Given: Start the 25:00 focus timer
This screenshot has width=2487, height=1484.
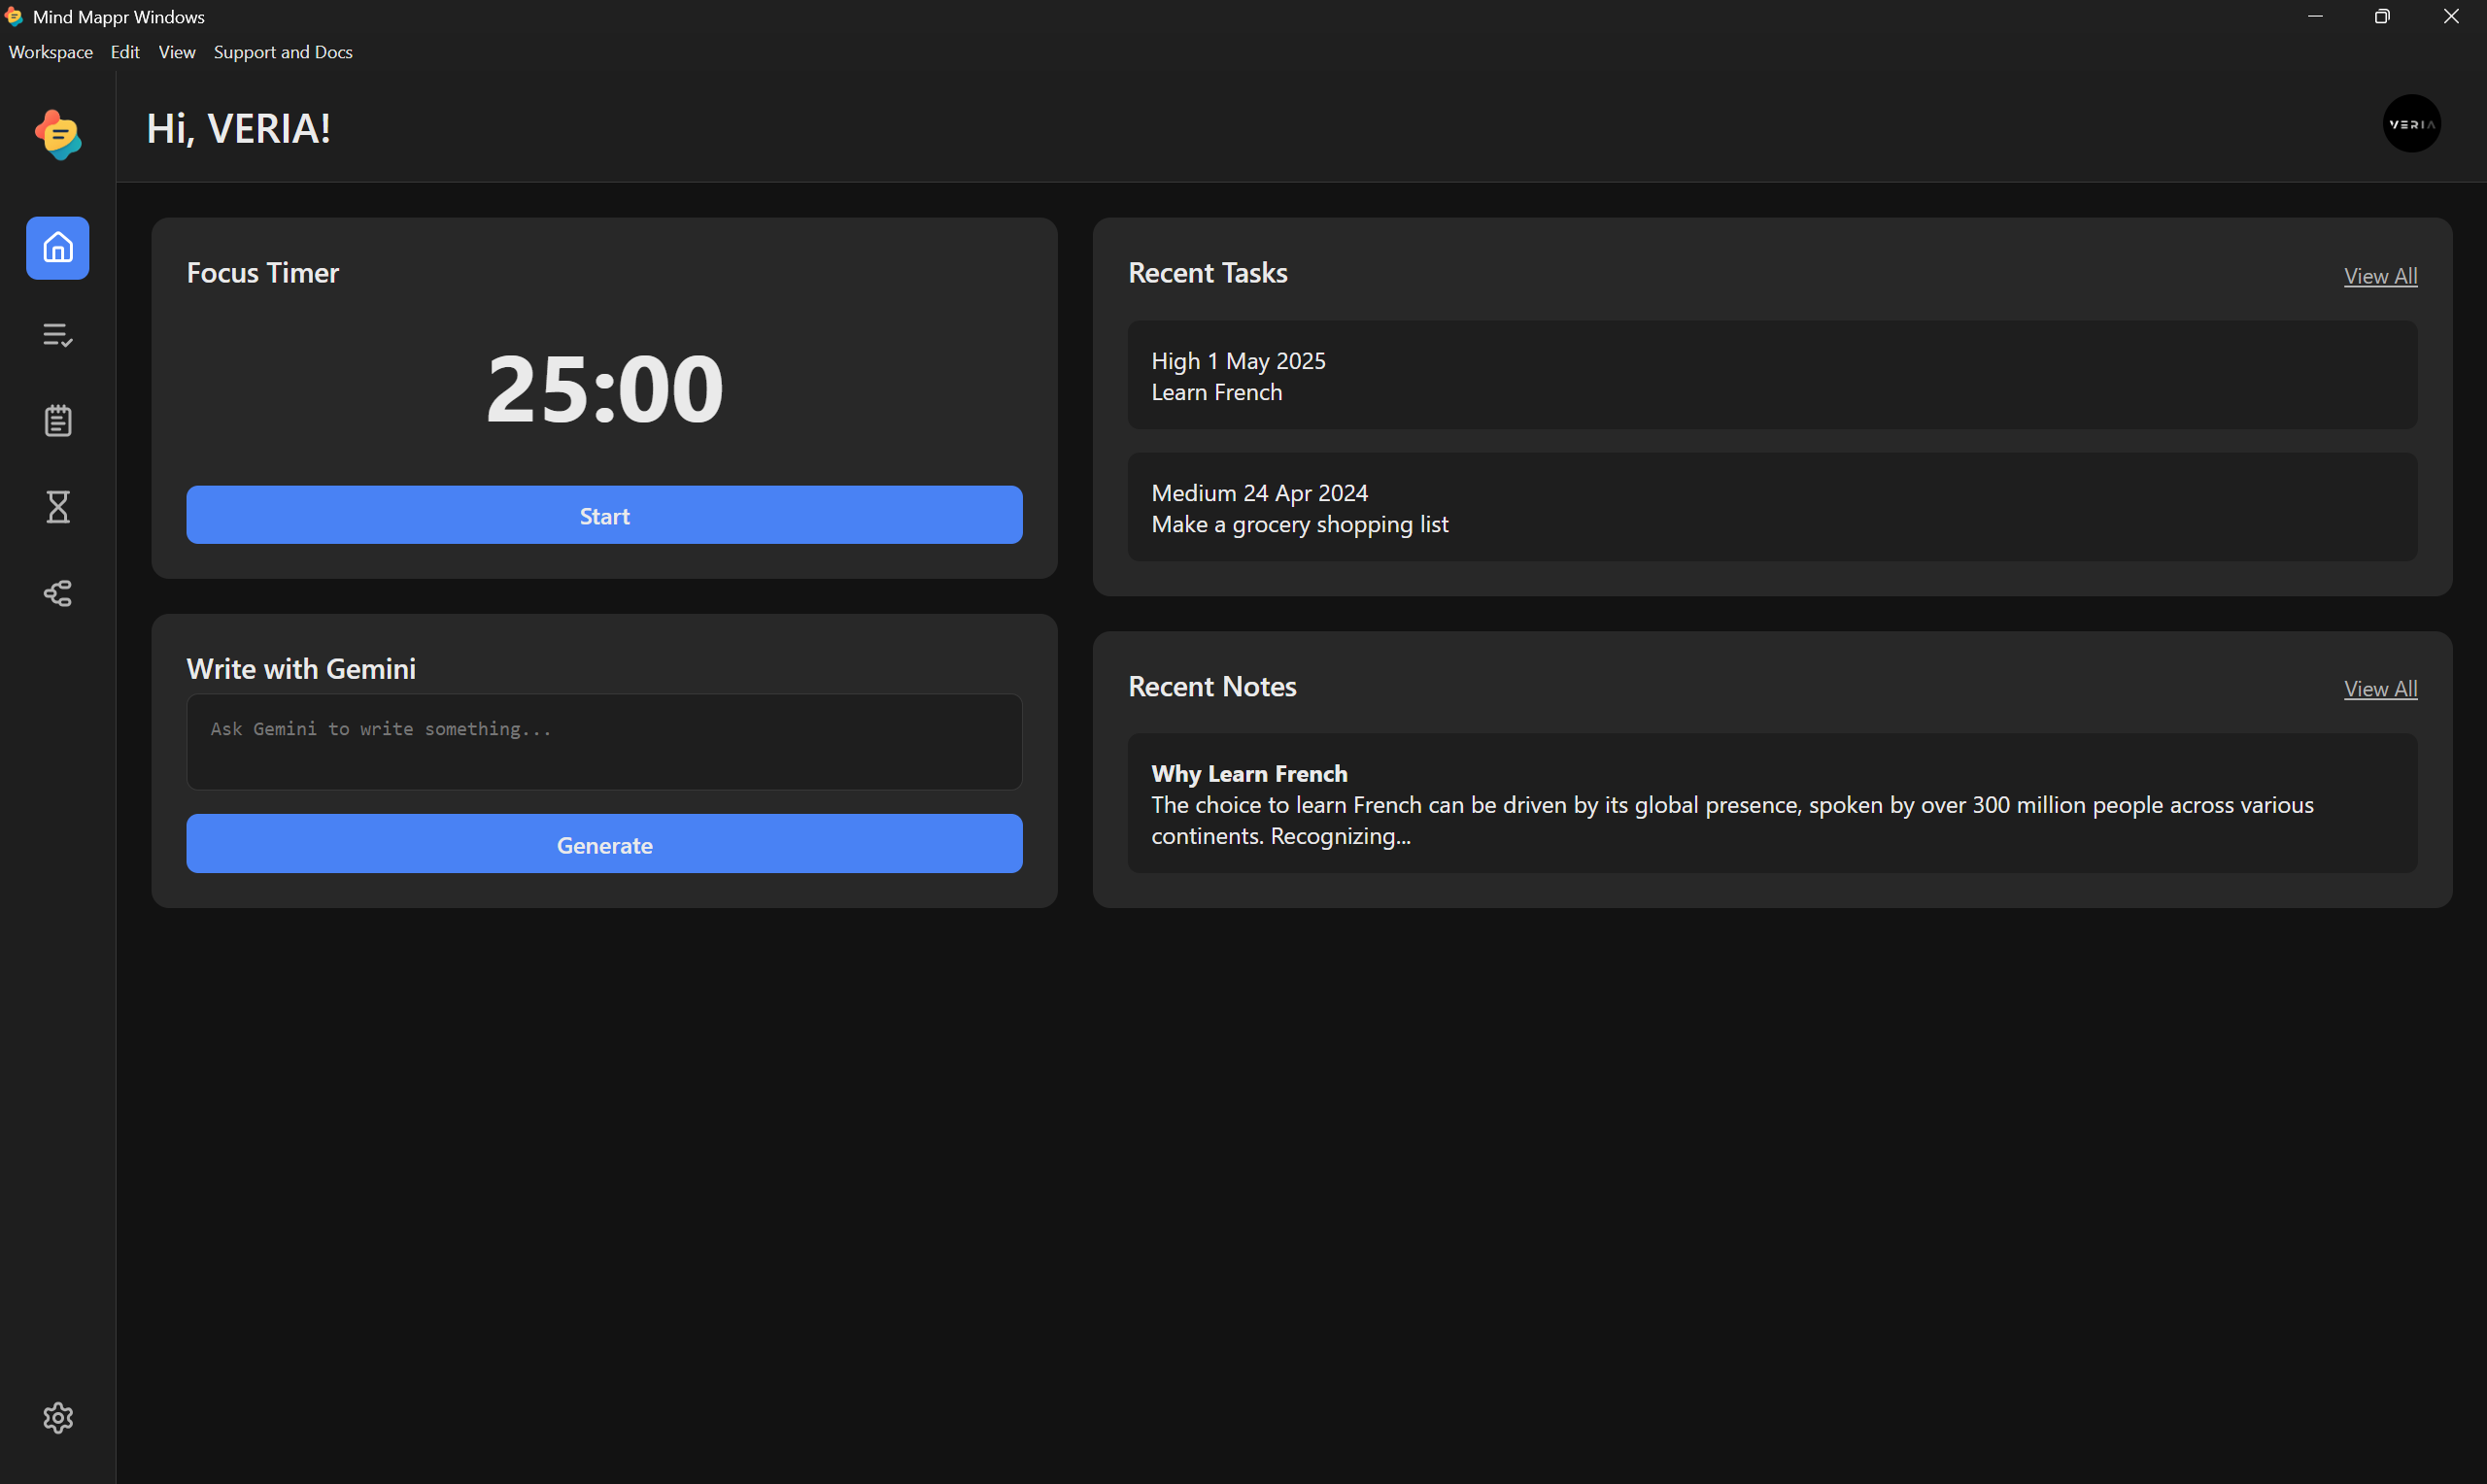Looking at the screenshot, I should pyautogui.click(x=603, y=515).
